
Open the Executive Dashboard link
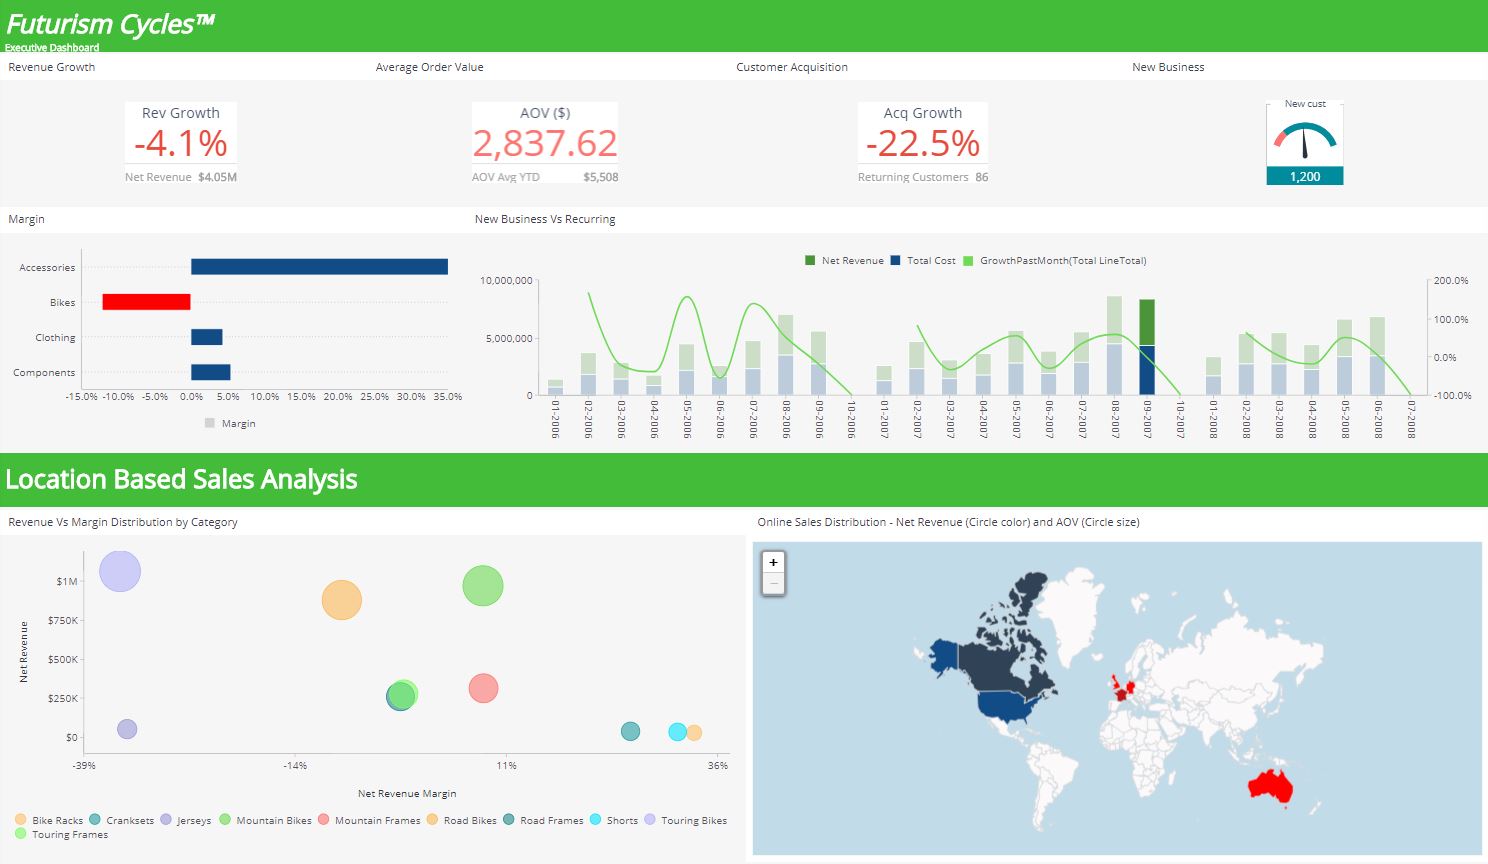click(53, 46)
